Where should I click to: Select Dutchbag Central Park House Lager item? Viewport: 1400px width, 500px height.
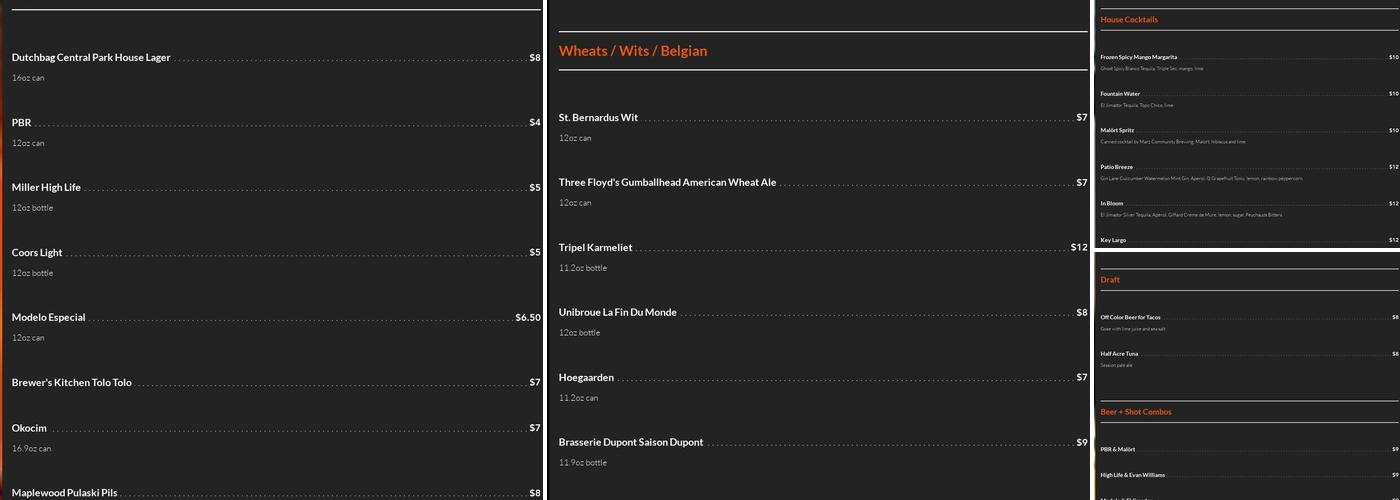point(91,58)
